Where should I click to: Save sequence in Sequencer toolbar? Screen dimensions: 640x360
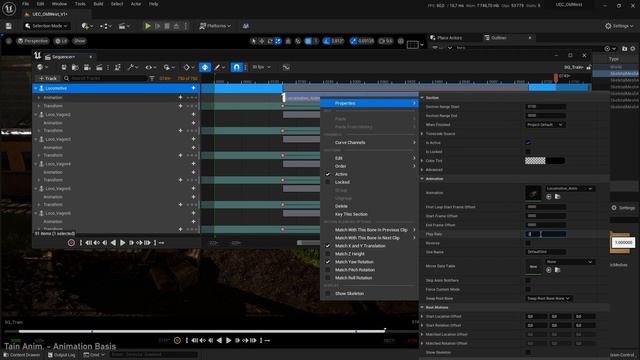coord(64,67)
